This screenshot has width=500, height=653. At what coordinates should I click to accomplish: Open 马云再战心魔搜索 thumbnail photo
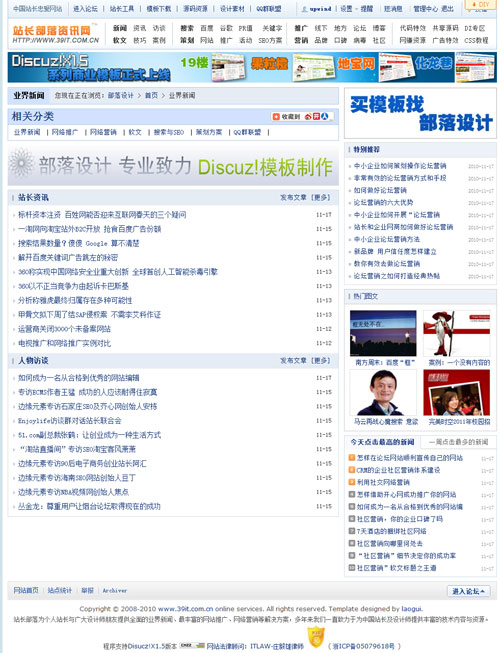pos(383,392)
